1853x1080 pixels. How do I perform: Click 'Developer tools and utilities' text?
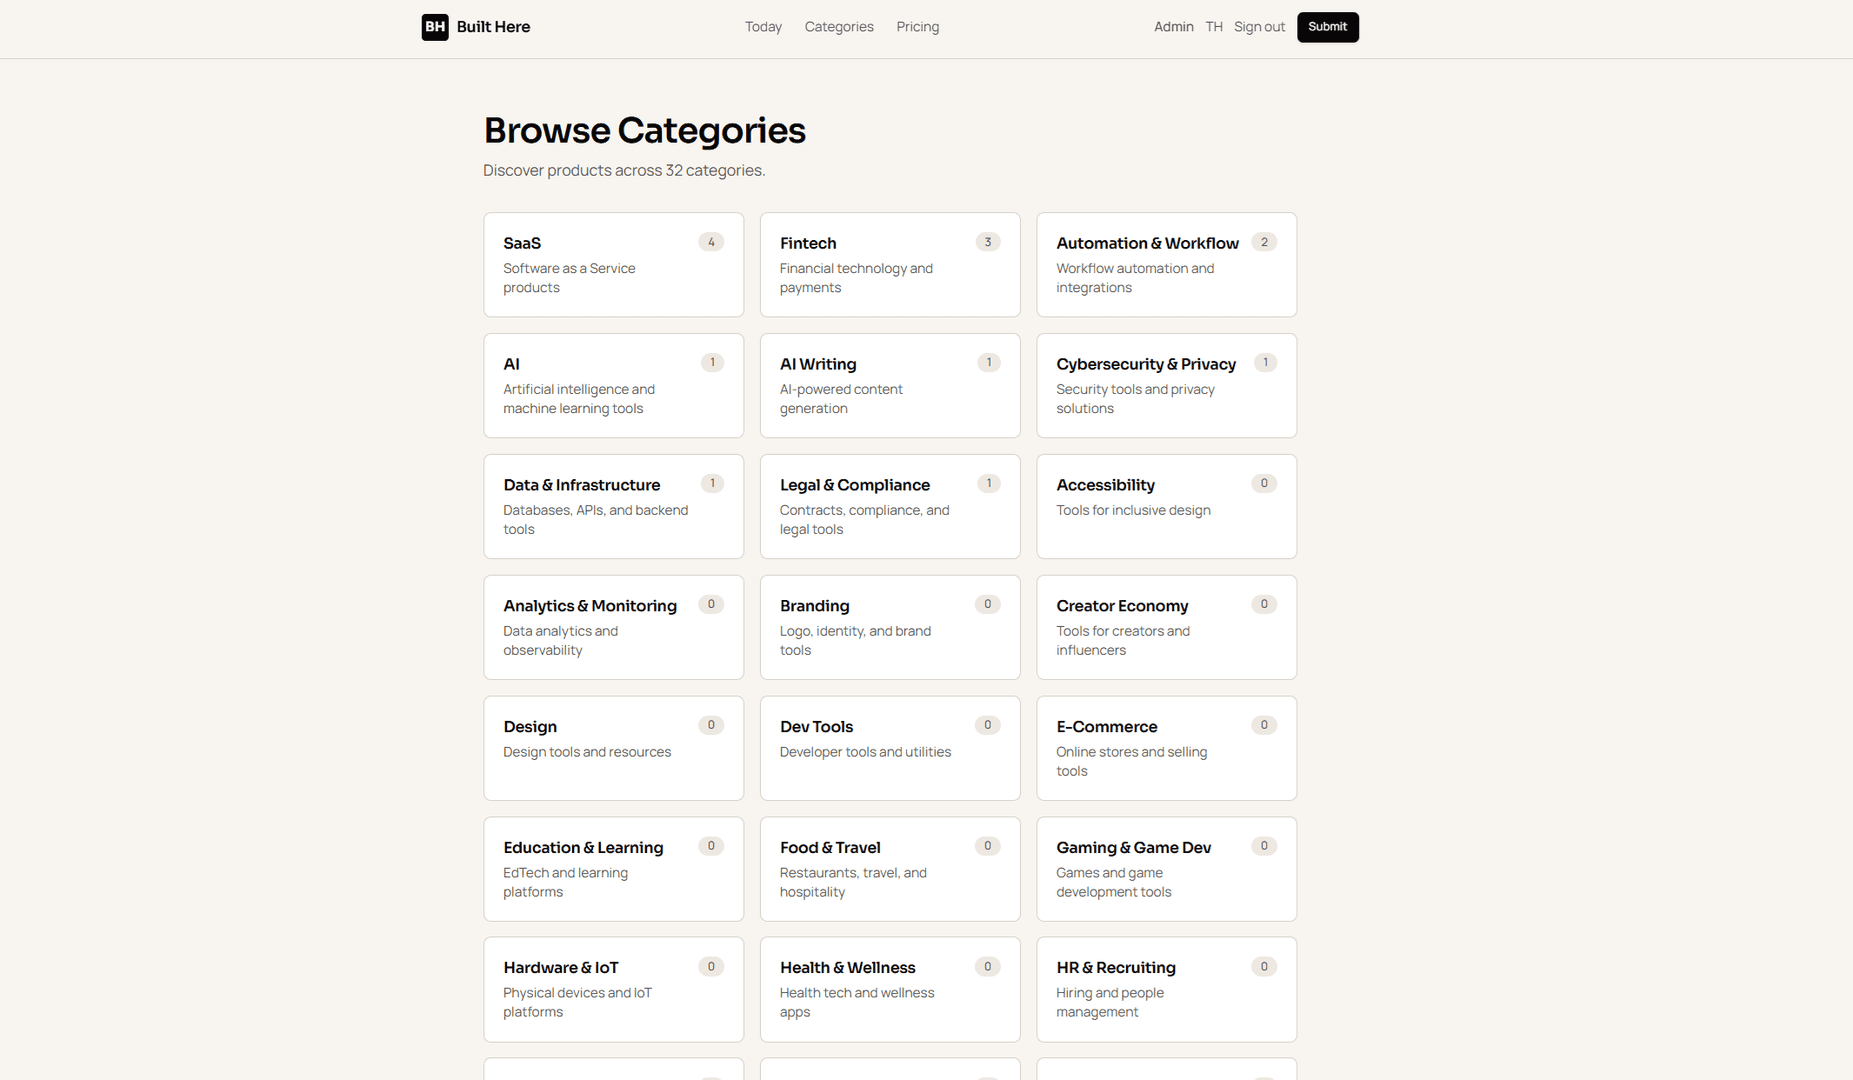(x=865, y=752)
